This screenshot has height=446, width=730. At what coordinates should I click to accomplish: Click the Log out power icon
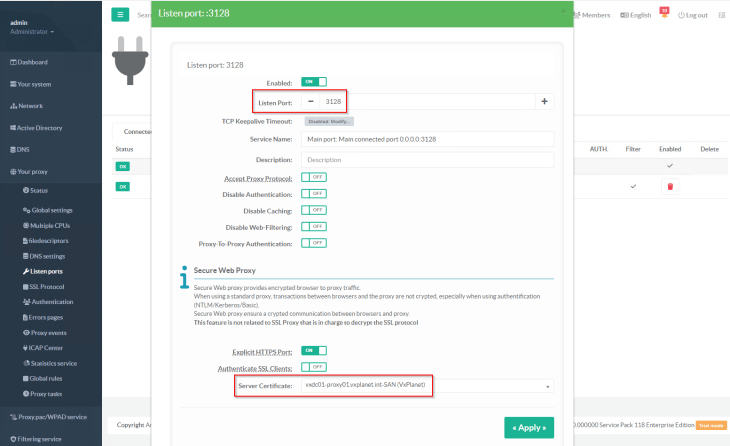click(692, 15)
